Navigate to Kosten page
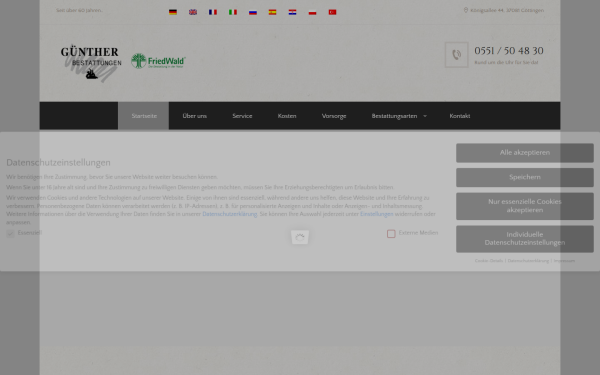Screen dimensions: 600x375 pos(287,116)
